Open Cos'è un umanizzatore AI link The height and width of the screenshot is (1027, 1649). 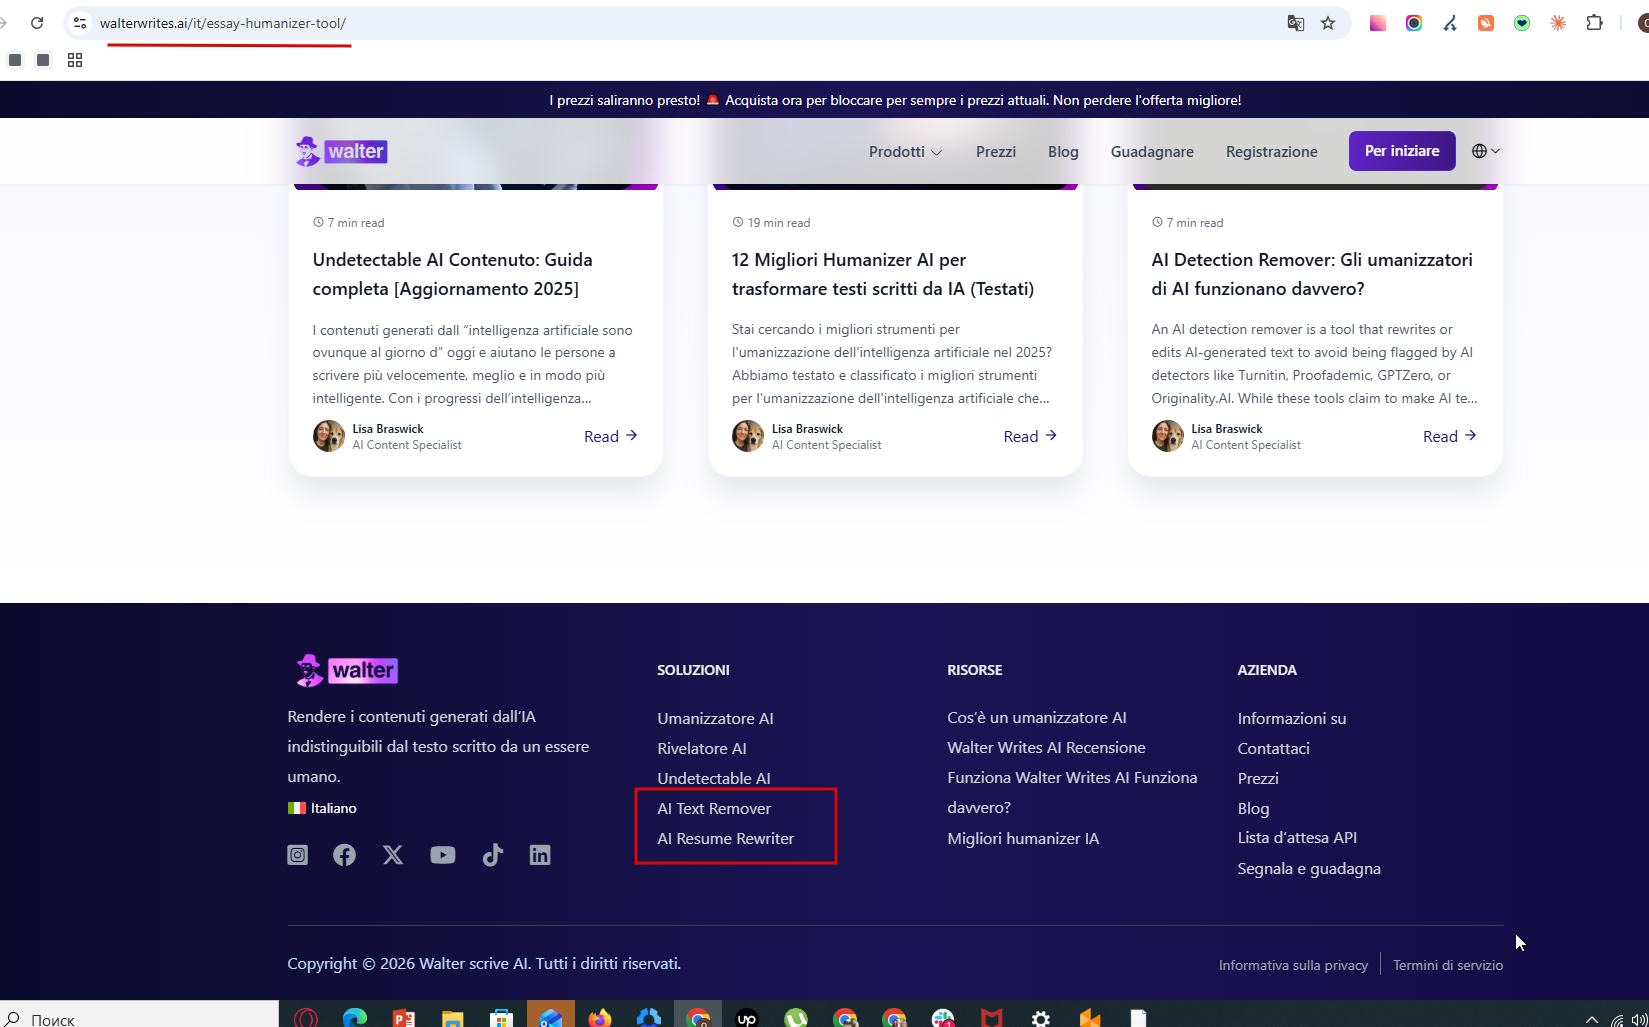point(1037,717)
